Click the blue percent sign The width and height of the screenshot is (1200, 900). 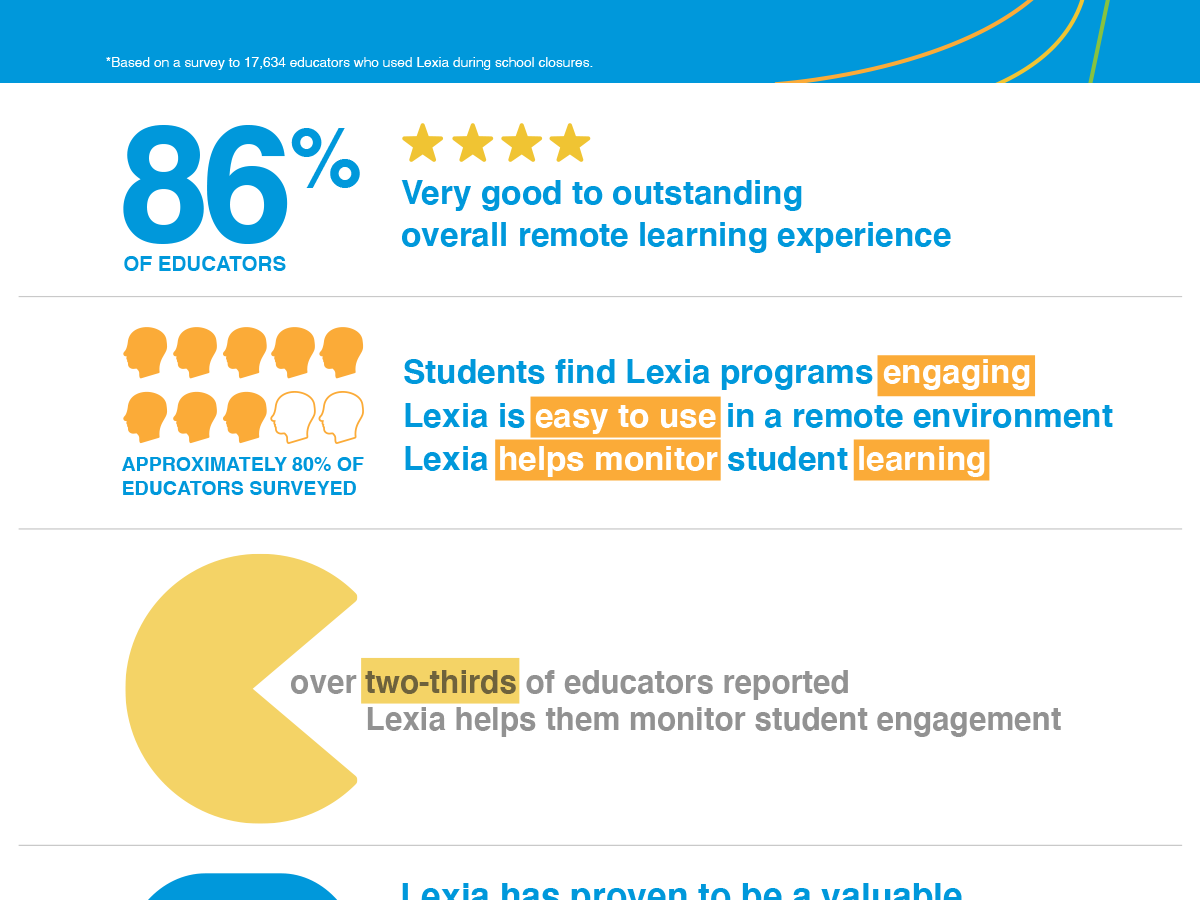coord(326,157)
